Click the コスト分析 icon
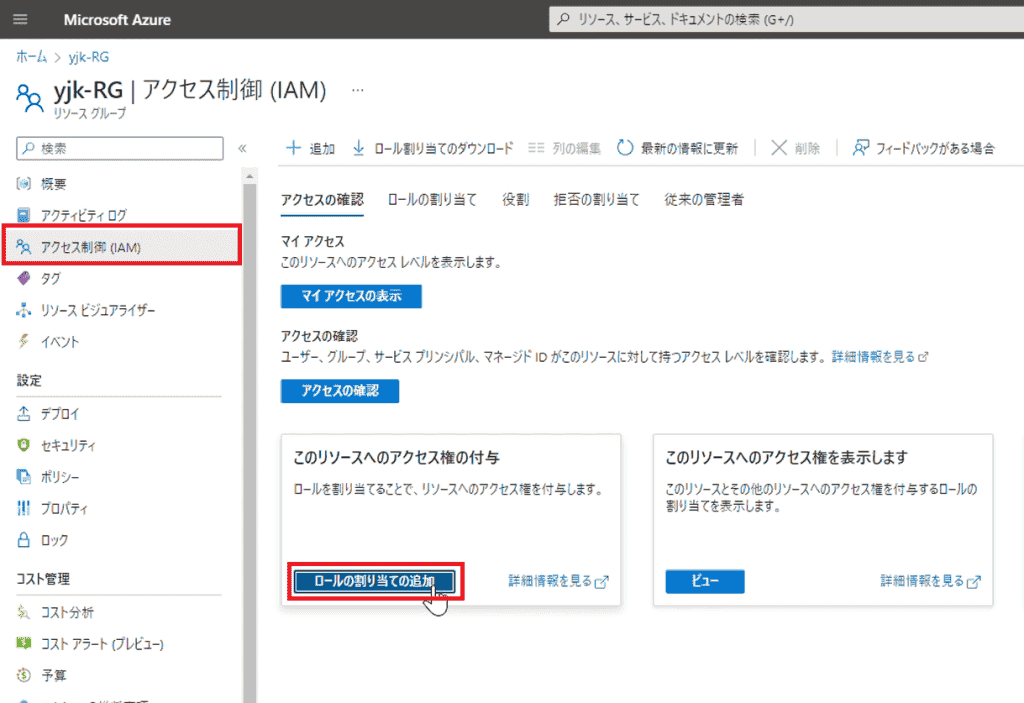1024x703 pixels. click(x=24, y=612)
